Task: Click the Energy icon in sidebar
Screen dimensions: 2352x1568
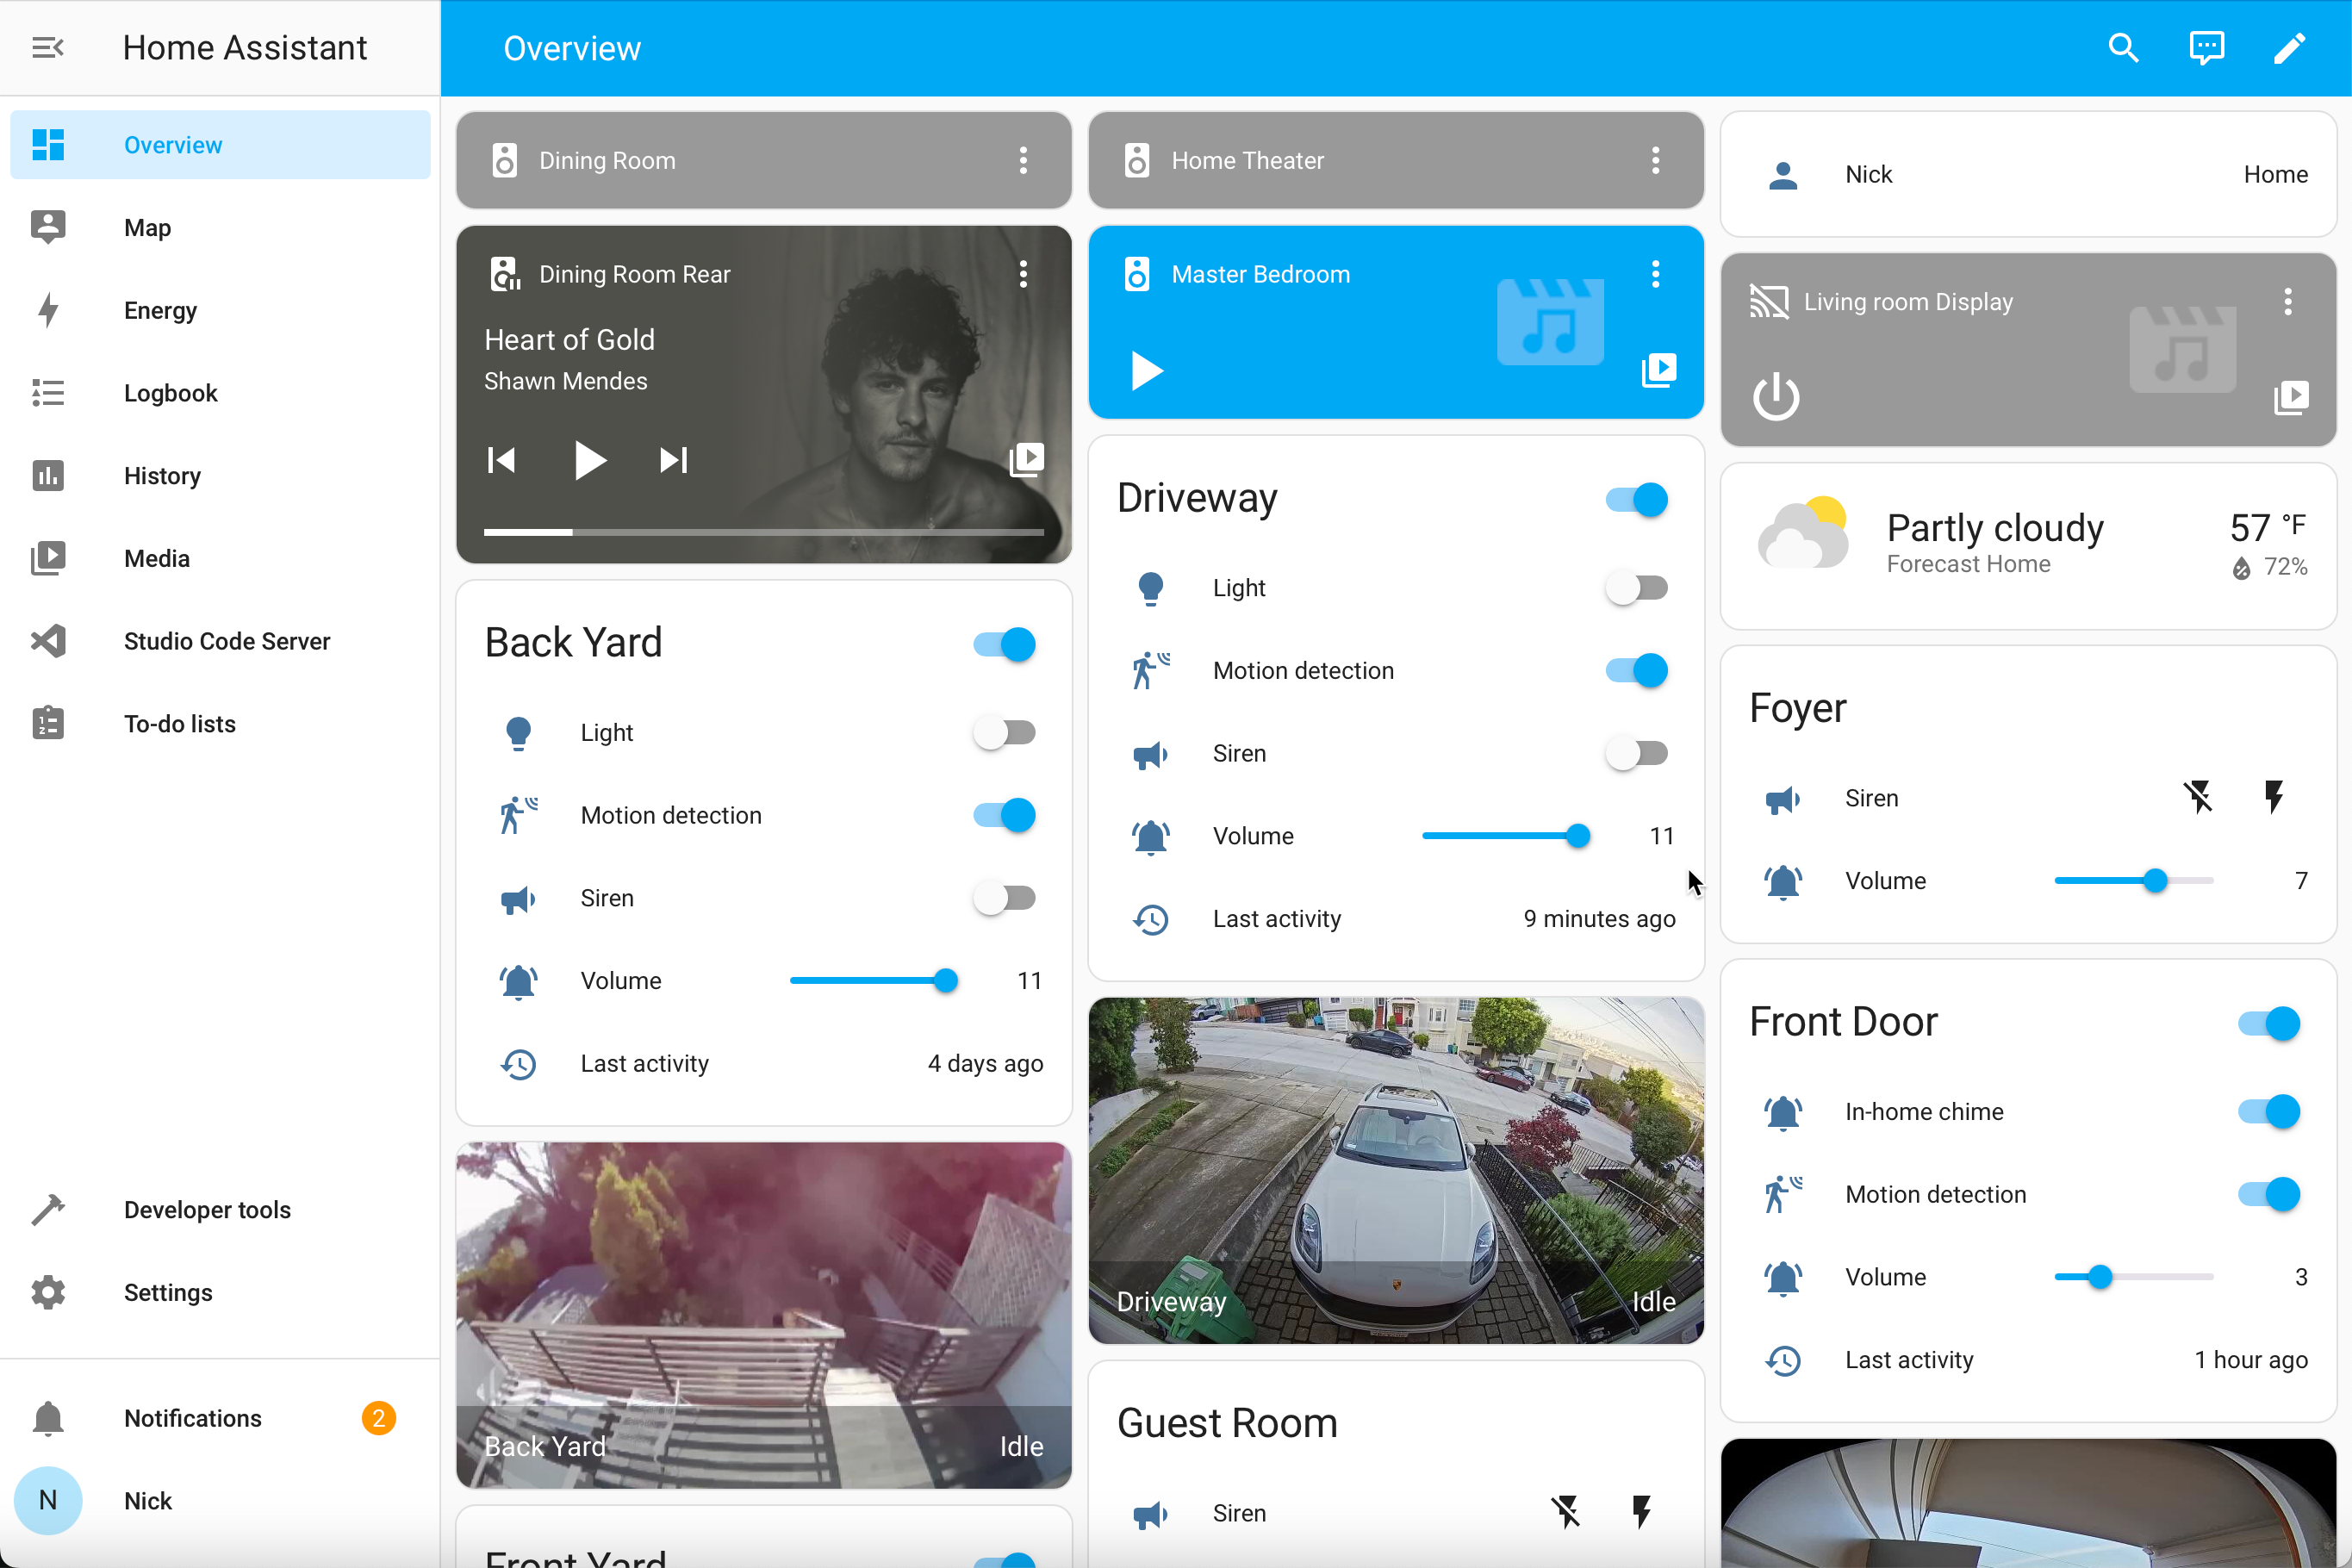Action: 47,310
